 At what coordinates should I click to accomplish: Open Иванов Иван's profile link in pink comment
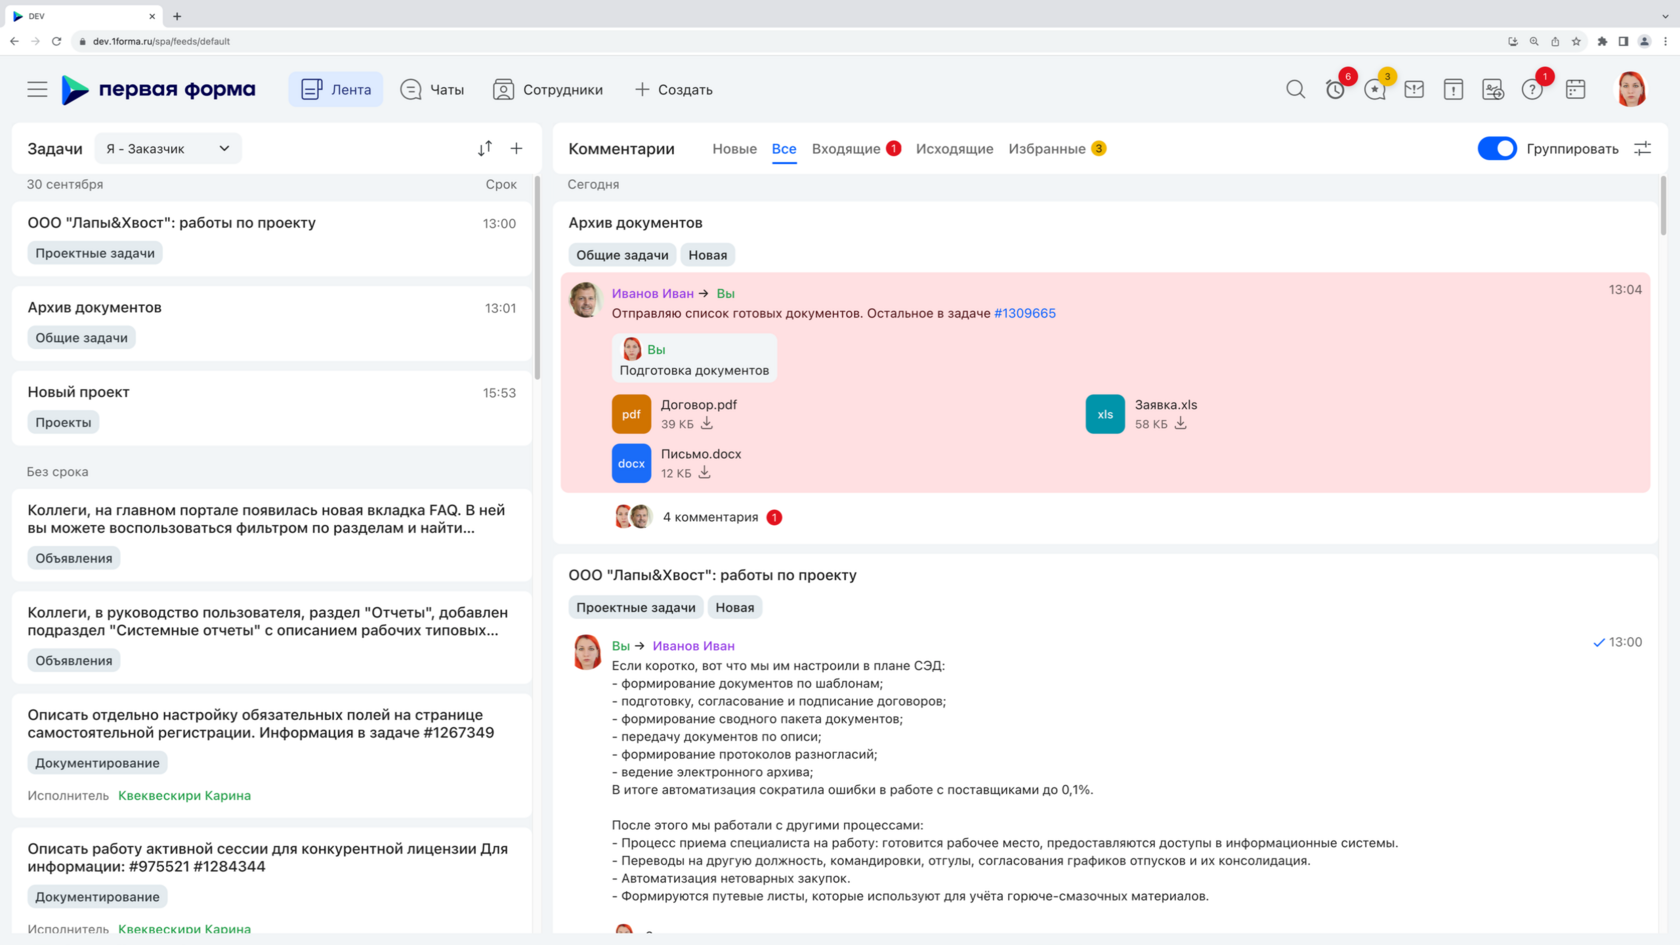coord(652,293)
